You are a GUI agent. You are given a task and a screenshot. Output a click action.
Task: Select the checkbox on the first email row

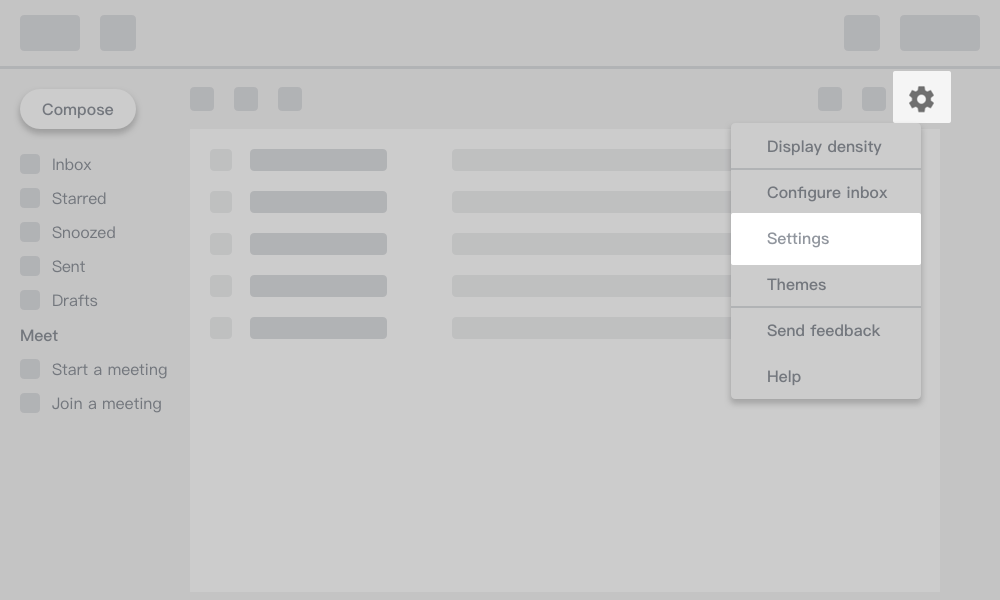[221, 160]
